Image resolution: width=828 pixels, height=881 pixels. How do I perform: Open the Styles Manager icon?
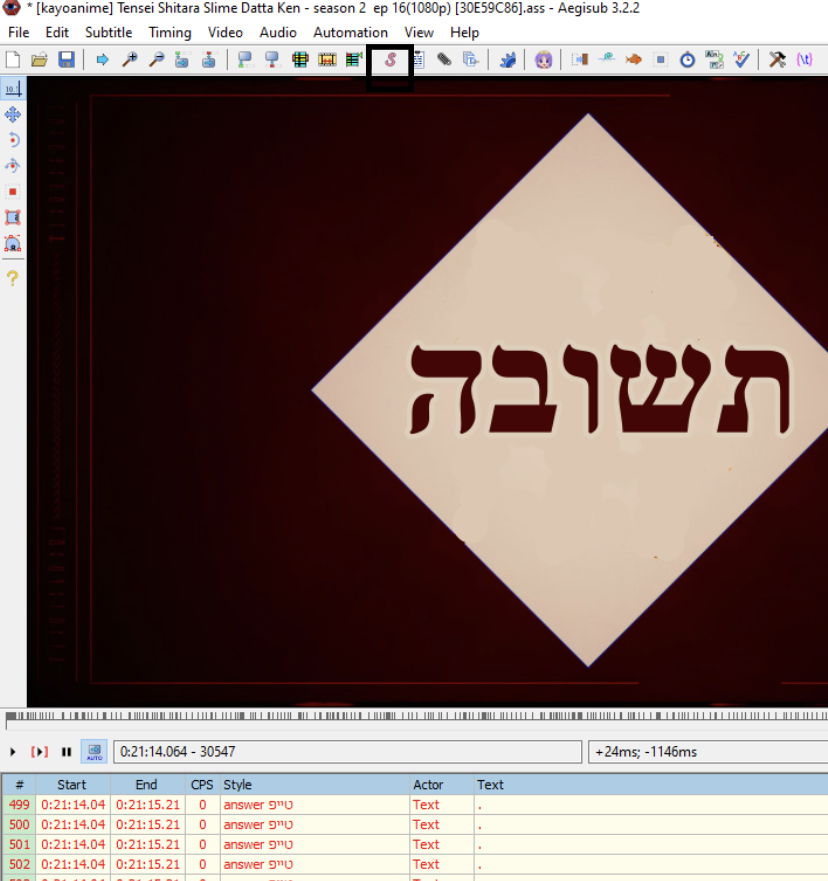pos(390,60)
